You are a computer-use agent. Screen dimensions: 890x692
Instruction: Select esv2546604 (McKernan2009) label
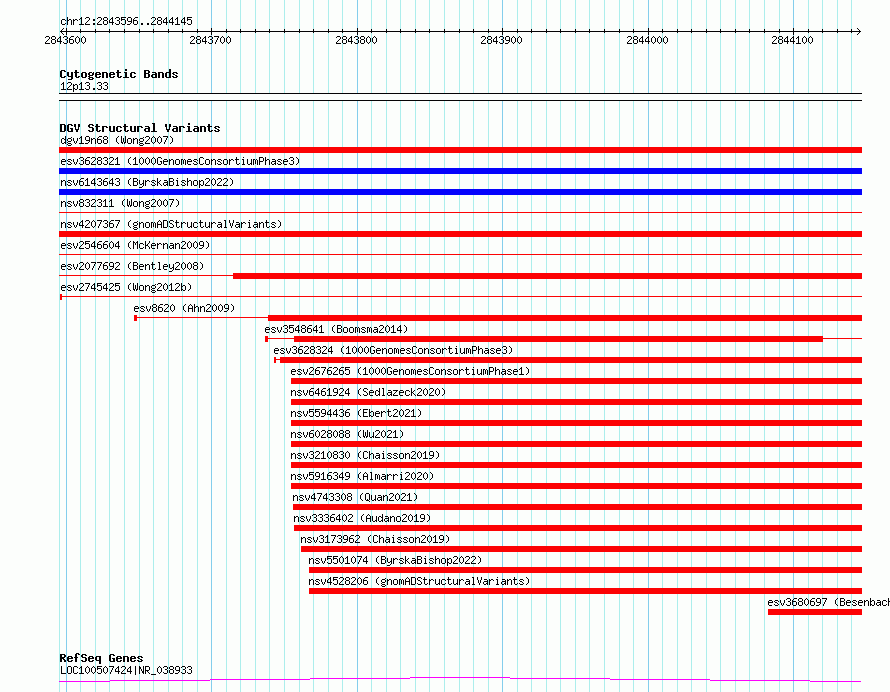135,245
